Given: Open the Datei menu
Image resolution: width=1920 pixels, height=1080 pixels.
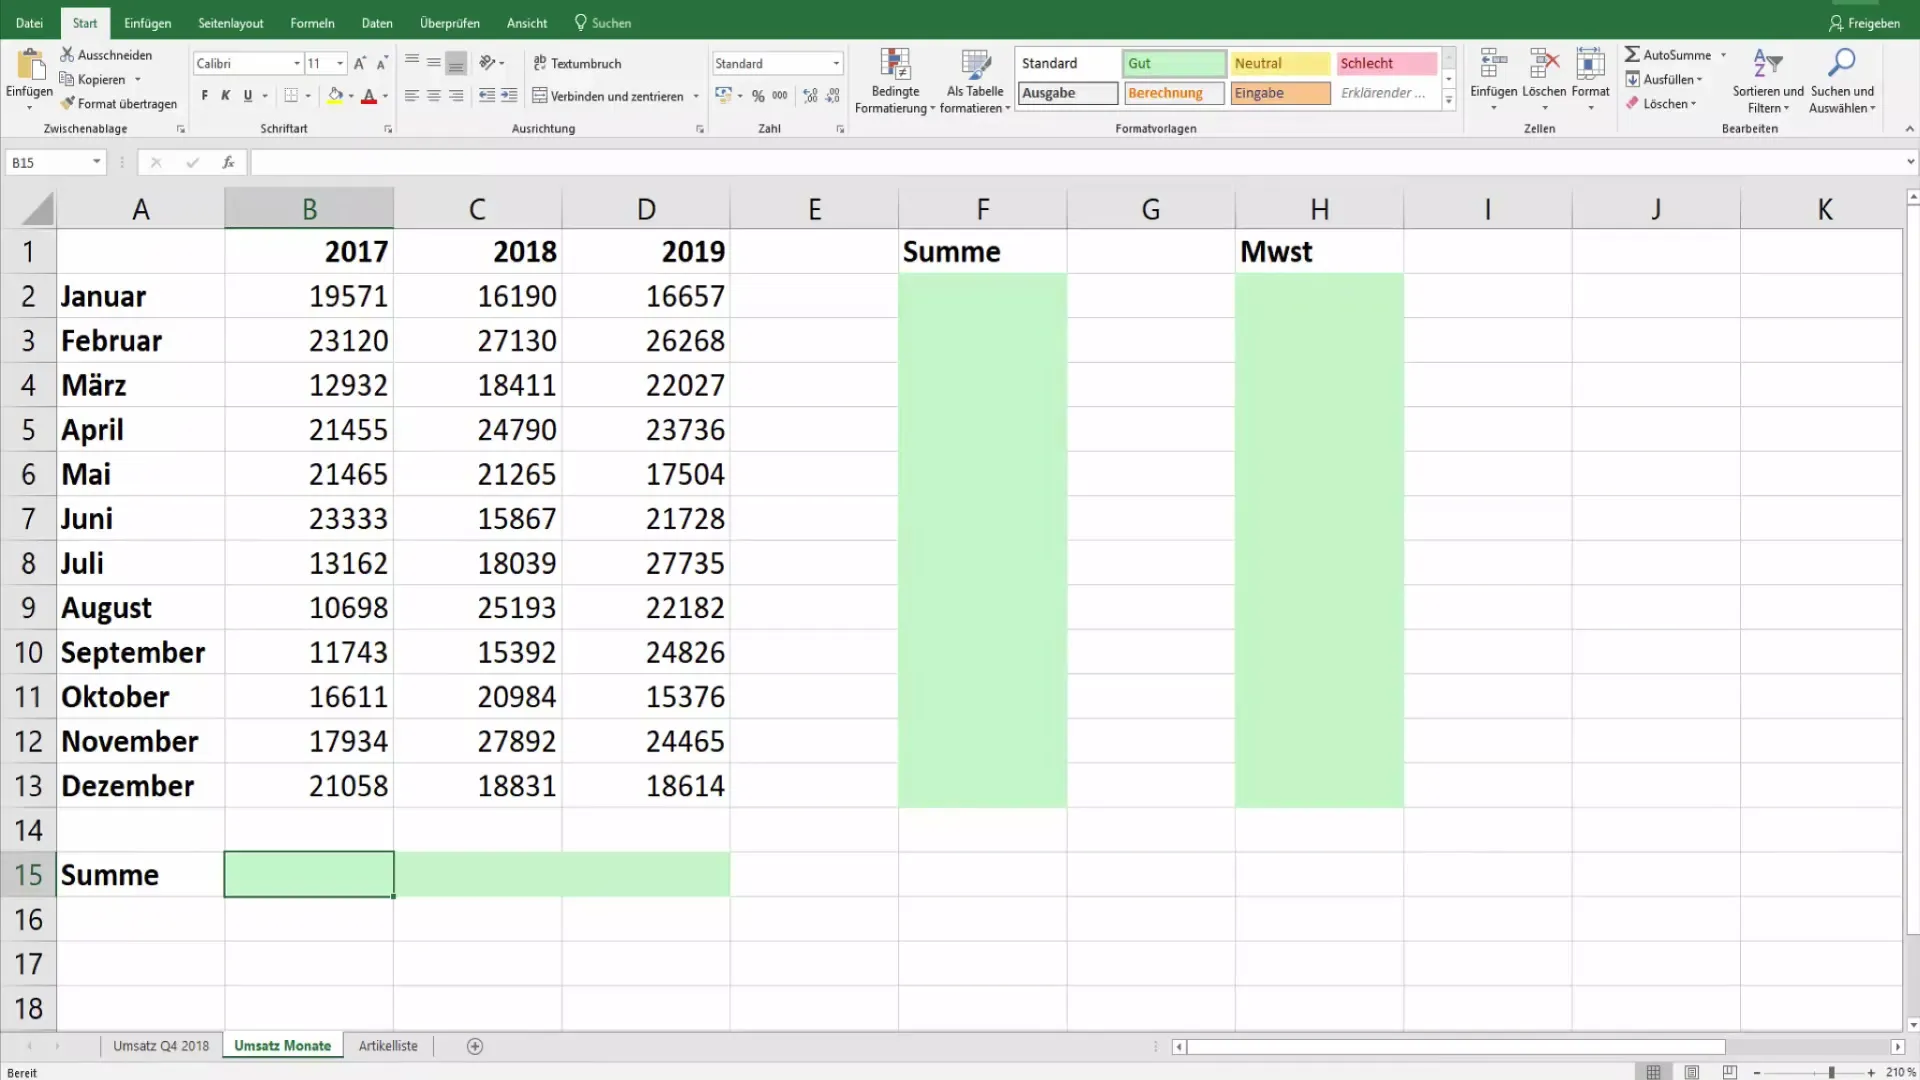Looking at the screenshot, I should 30,23.
